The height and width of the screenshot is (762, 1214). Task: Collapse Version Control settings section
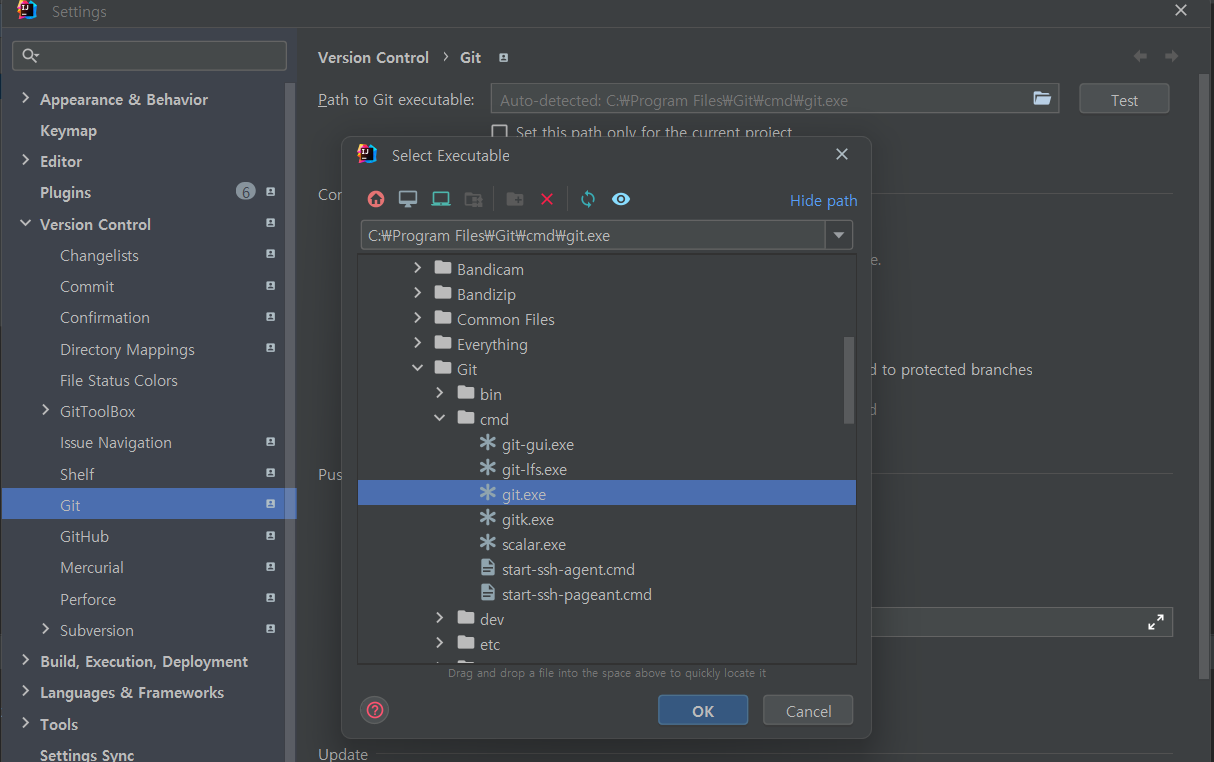pyautogui.click(x=26, y=224)
